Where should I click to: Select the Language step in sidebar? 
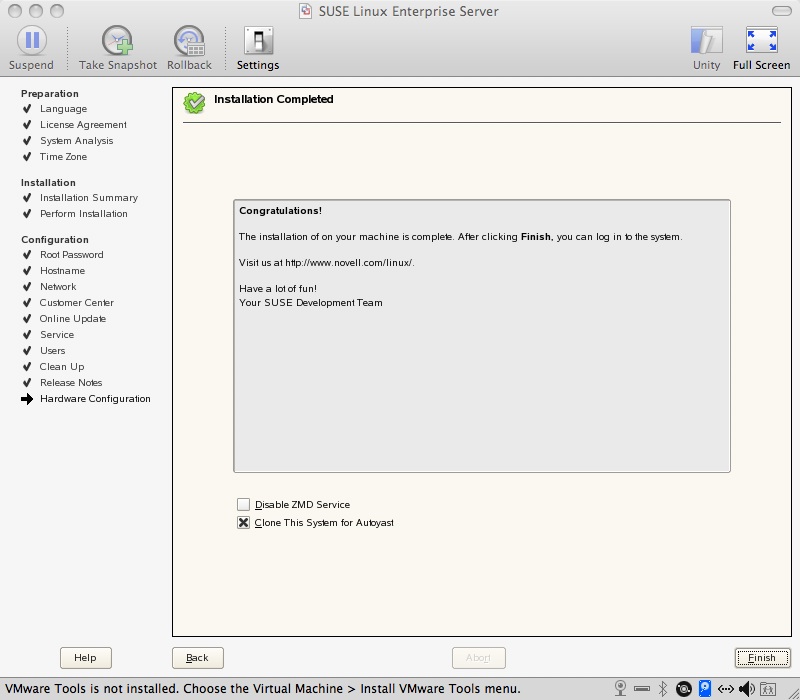point(63,109)
